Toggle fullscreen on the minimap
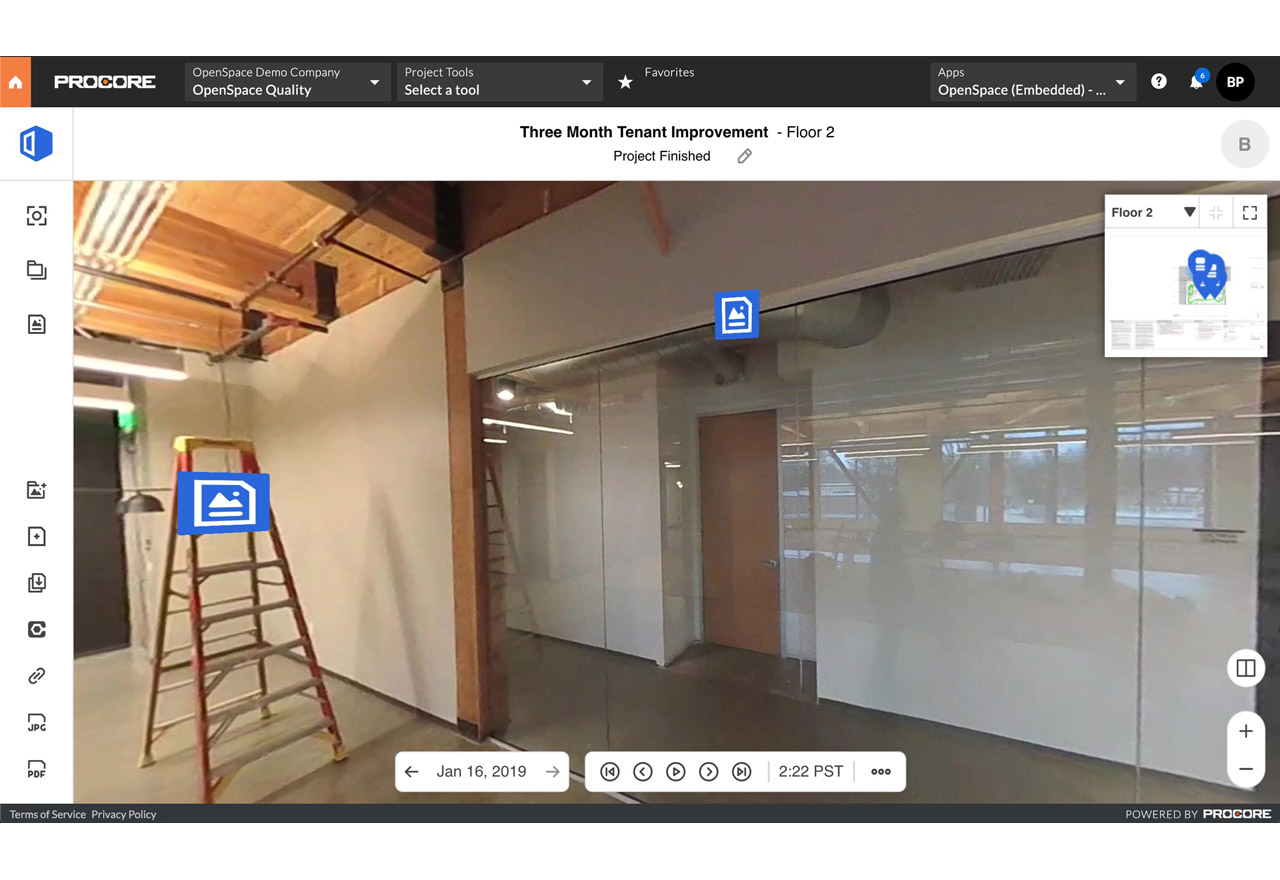Viewport: 1280px width, 880px height. click(1250, 212)
